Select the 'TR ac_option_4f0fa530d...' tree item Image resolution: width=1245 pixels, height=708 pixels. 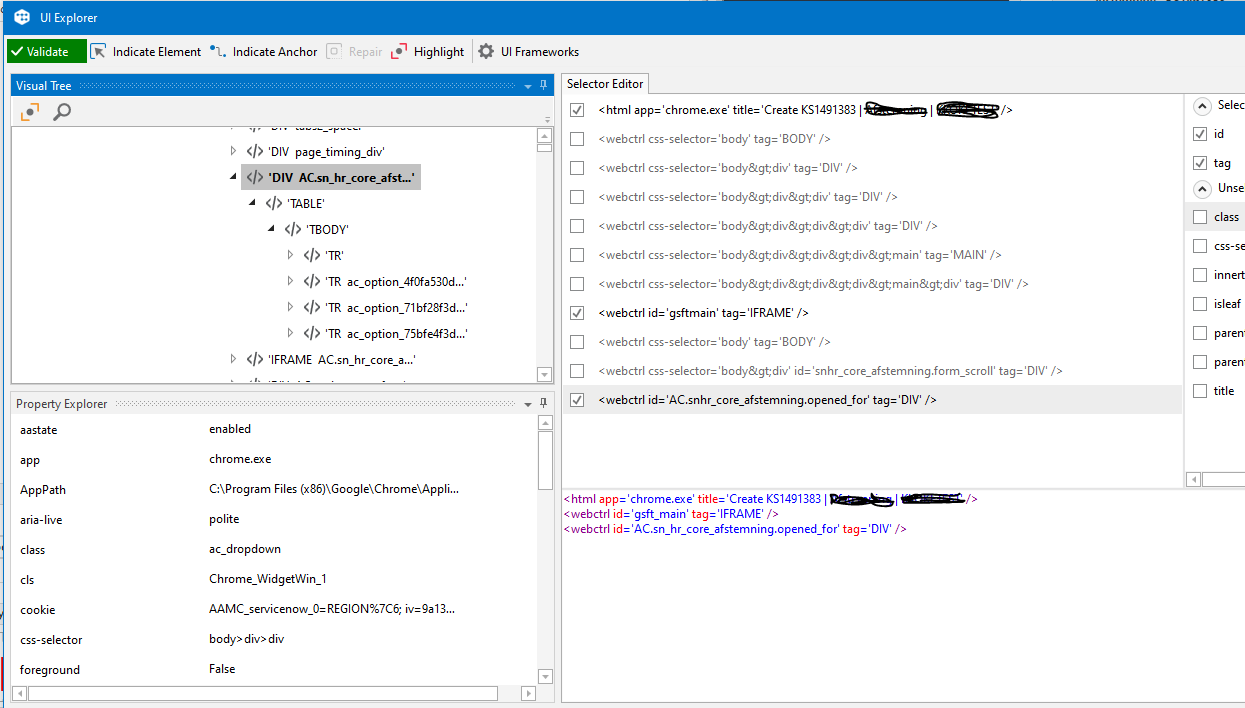tap(396, 281)
